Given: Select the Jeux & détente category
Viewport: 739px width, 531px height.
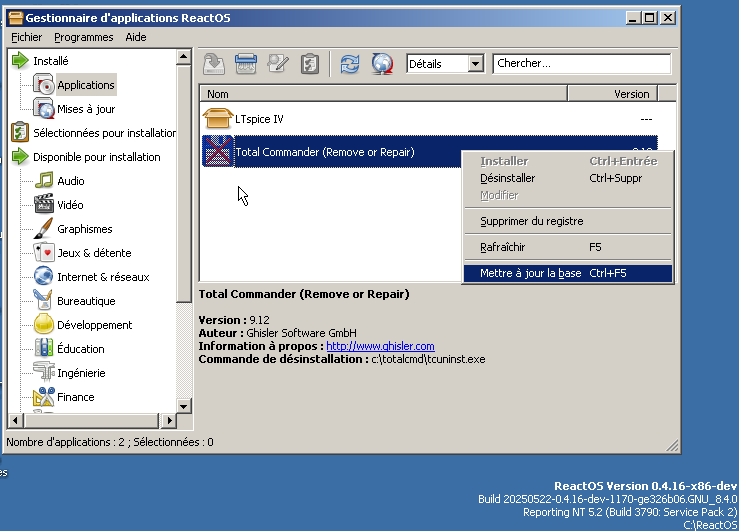Looking at the screenshot, I should 93,253.
